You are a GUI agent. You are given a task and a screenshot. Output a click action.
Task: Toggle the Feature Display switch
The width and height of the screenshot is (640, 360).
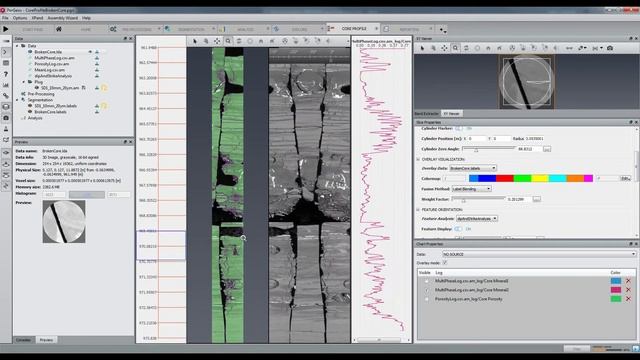pyautogui.click(x=459, y=229)
